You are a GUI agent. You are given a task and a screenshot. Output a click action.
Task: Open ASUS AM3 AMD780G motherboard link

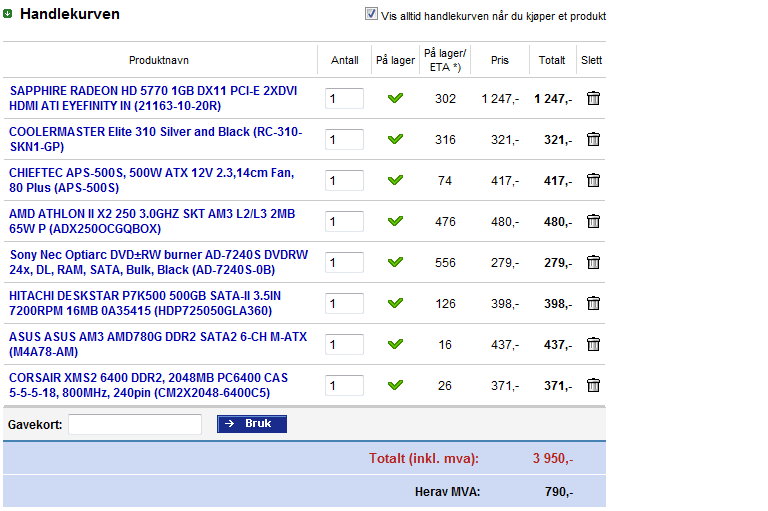pos(158,344)
